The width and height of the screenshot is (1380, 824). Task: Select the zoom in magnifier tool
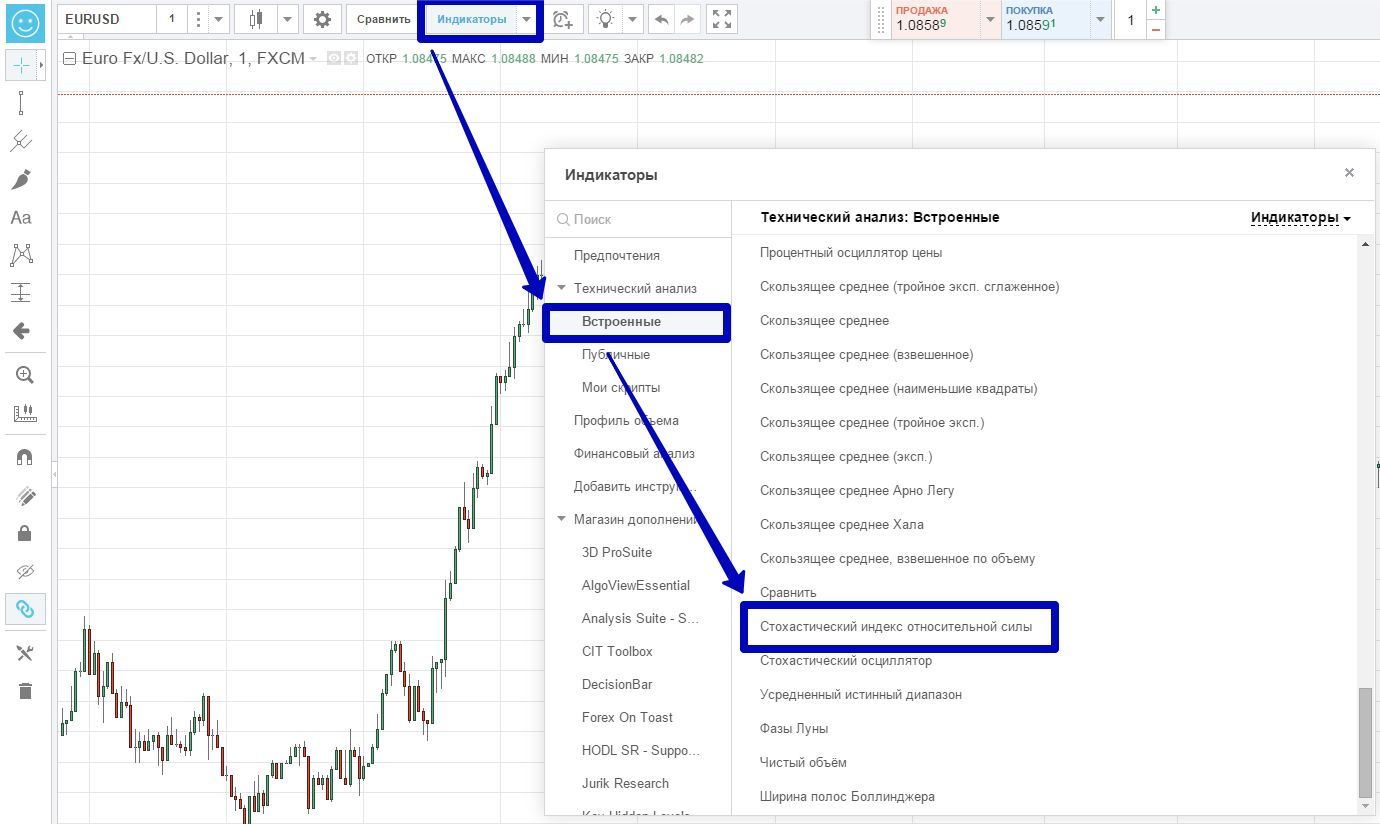tap(25, 375)
